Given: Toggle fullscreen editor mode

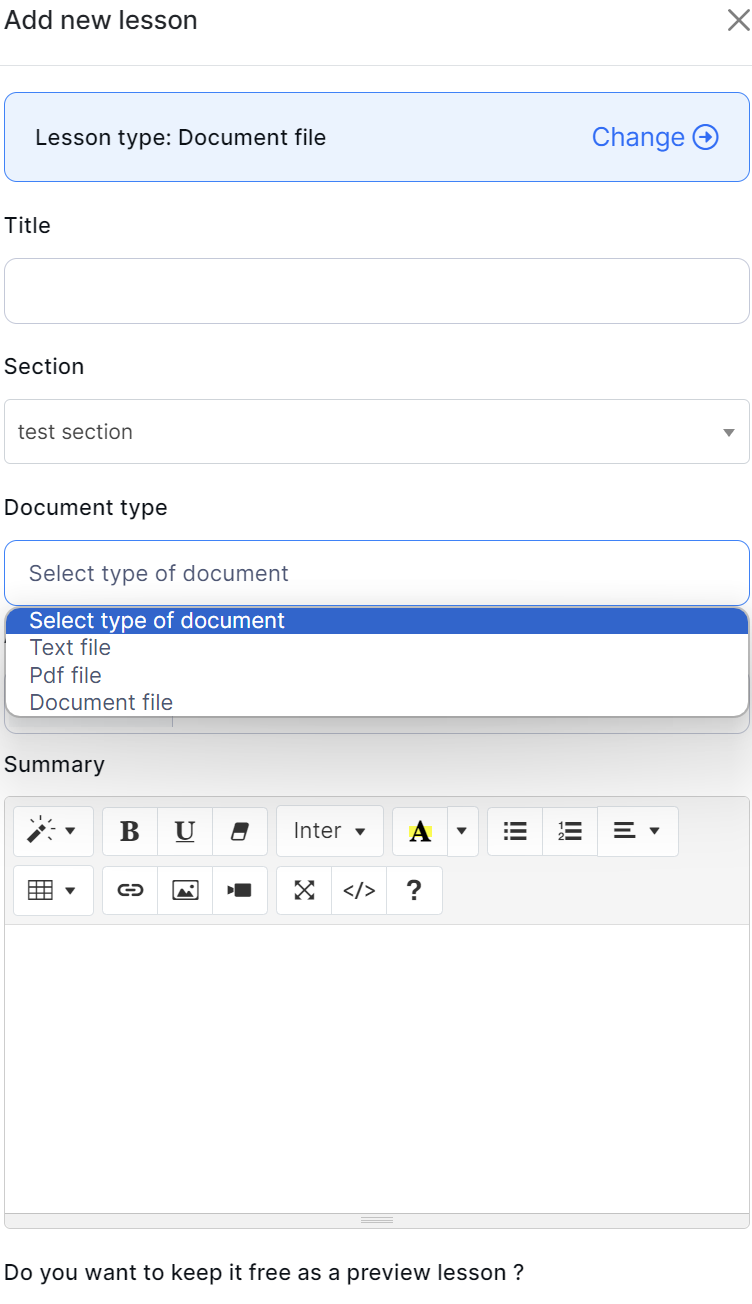Looking at the screenshot, I should pyautogui.click(x=304, y=890).
